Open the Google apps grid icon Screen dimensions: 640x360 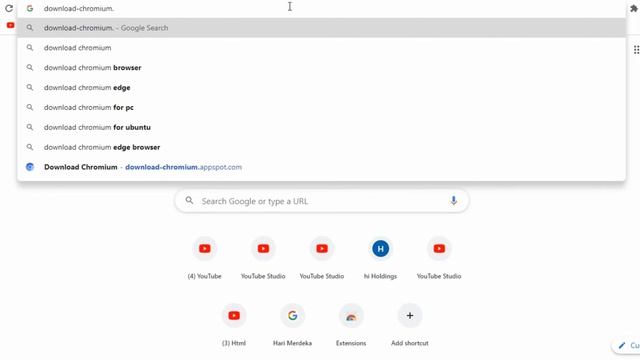tap(636, 50)
